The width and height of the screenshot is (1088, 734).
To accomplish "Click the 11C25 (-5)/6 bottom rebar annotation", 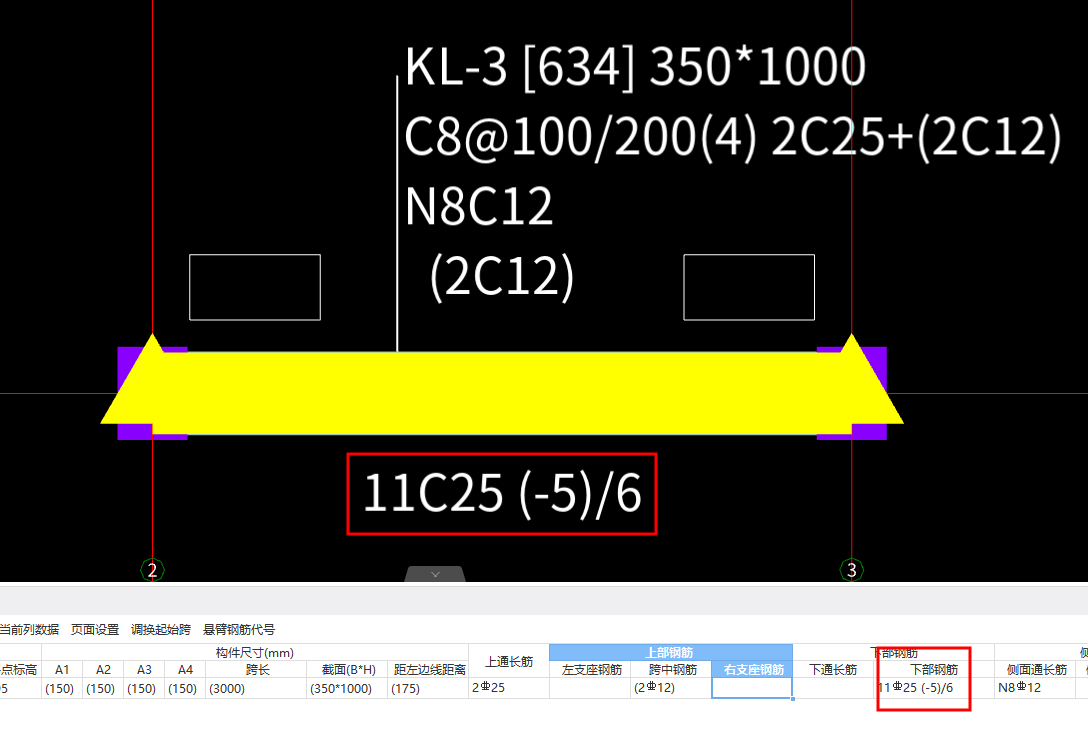I will 502,493.
